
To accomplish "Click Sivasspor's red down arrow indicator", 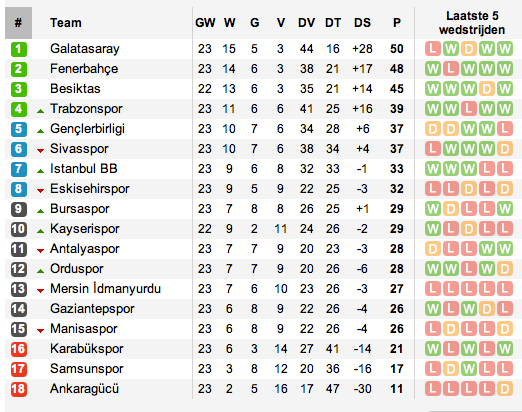I will 40,151.
